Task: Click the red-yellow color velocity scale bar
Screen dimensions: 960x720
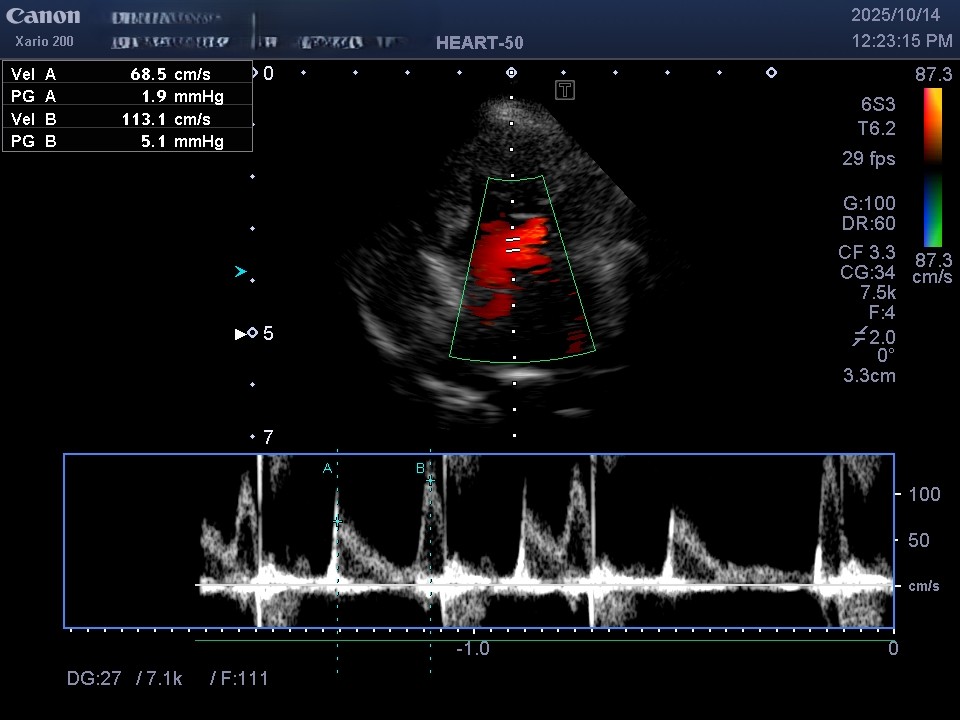Action: click(932, 125)
